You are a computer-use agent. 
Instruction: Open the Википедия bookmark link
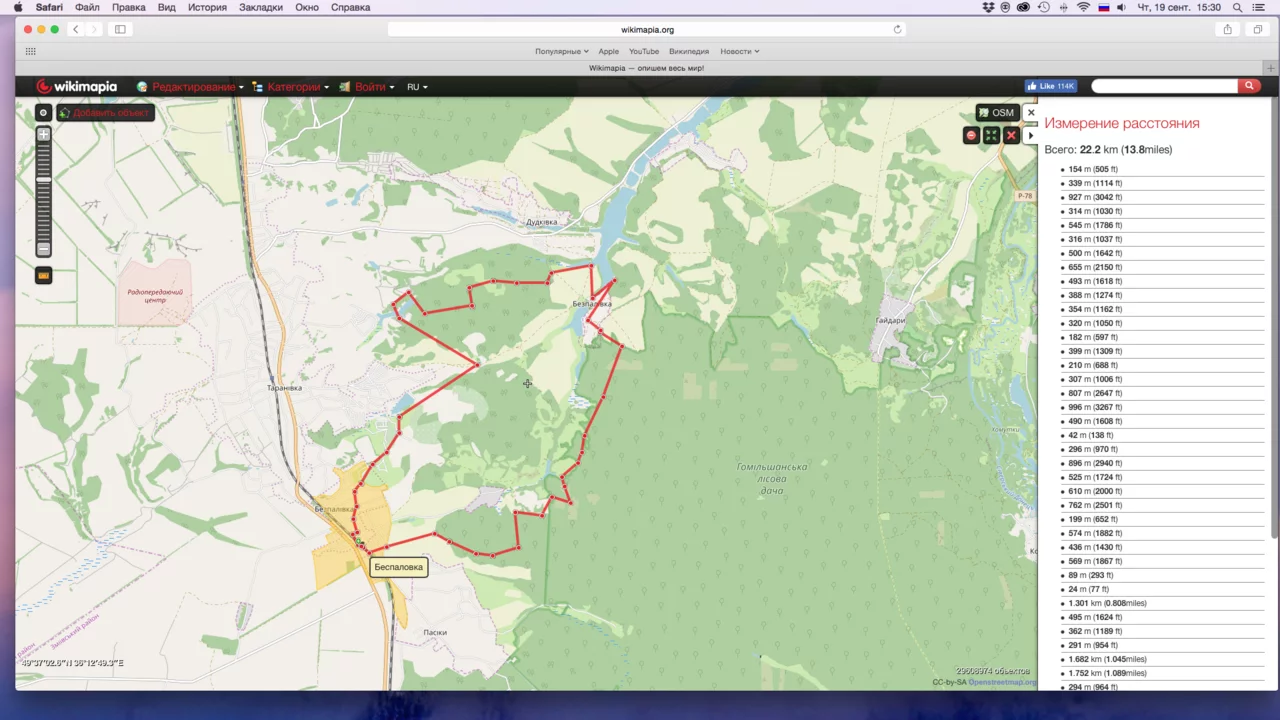point(689,51)
